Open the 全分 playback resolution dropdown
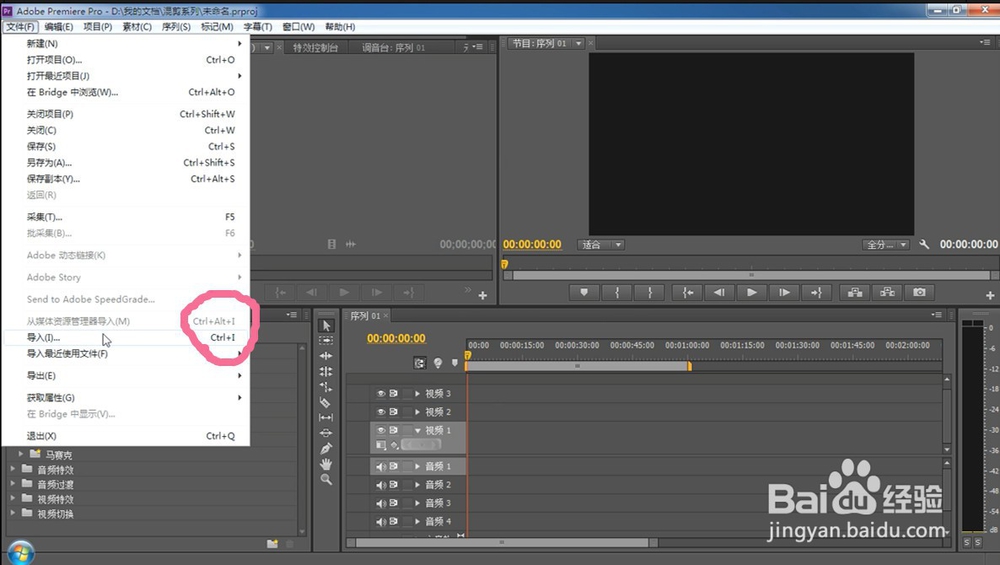 tap(885, 245)
